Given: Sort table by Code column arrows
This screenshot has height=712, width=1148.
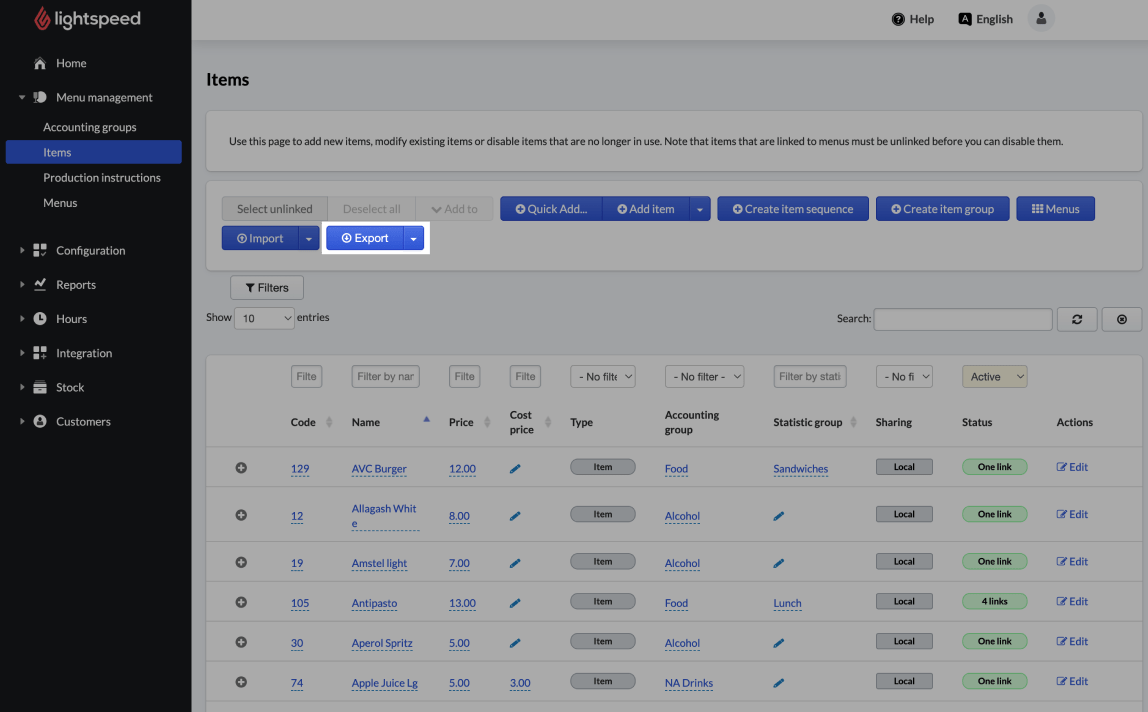Looking at the screenshot, I should [329, 422].
